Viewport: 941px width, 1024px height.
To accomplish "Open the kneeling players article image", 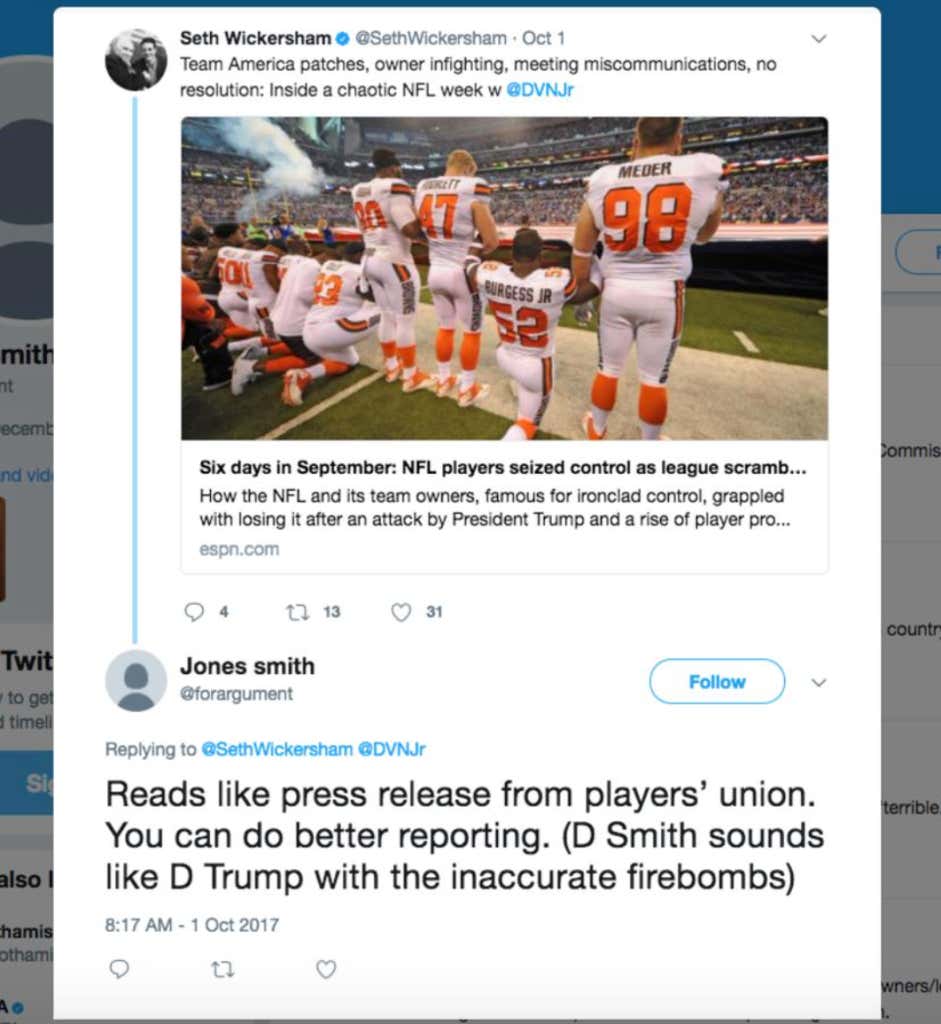I will (504, 278).
